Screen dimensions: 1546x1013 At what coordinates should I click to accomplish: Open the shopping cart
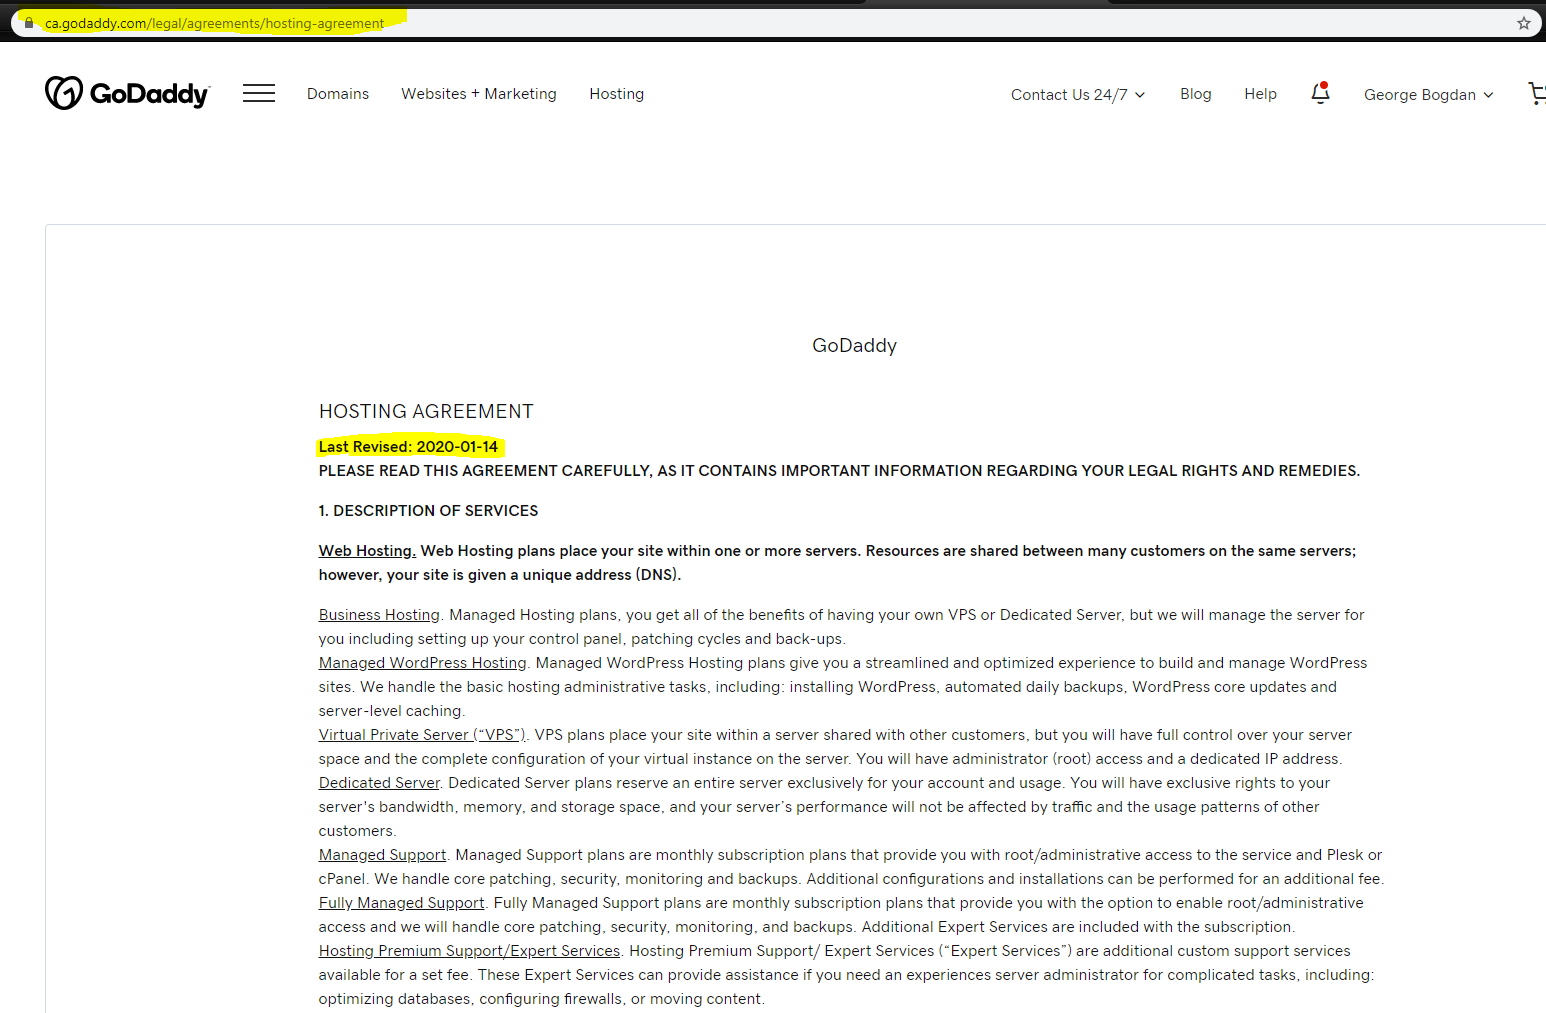[1537, 93]
